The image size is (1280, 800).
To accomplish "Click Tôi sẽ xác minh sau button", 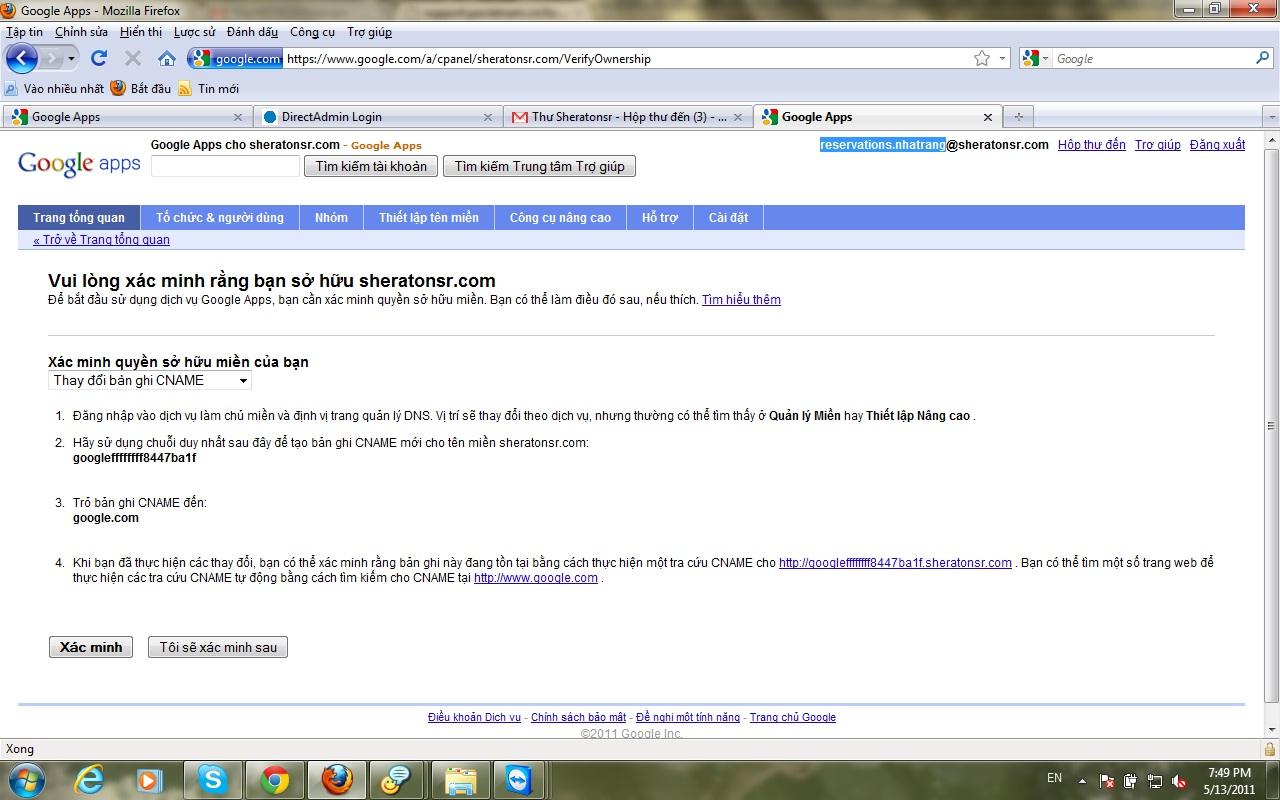I will [x=218, y=647].
